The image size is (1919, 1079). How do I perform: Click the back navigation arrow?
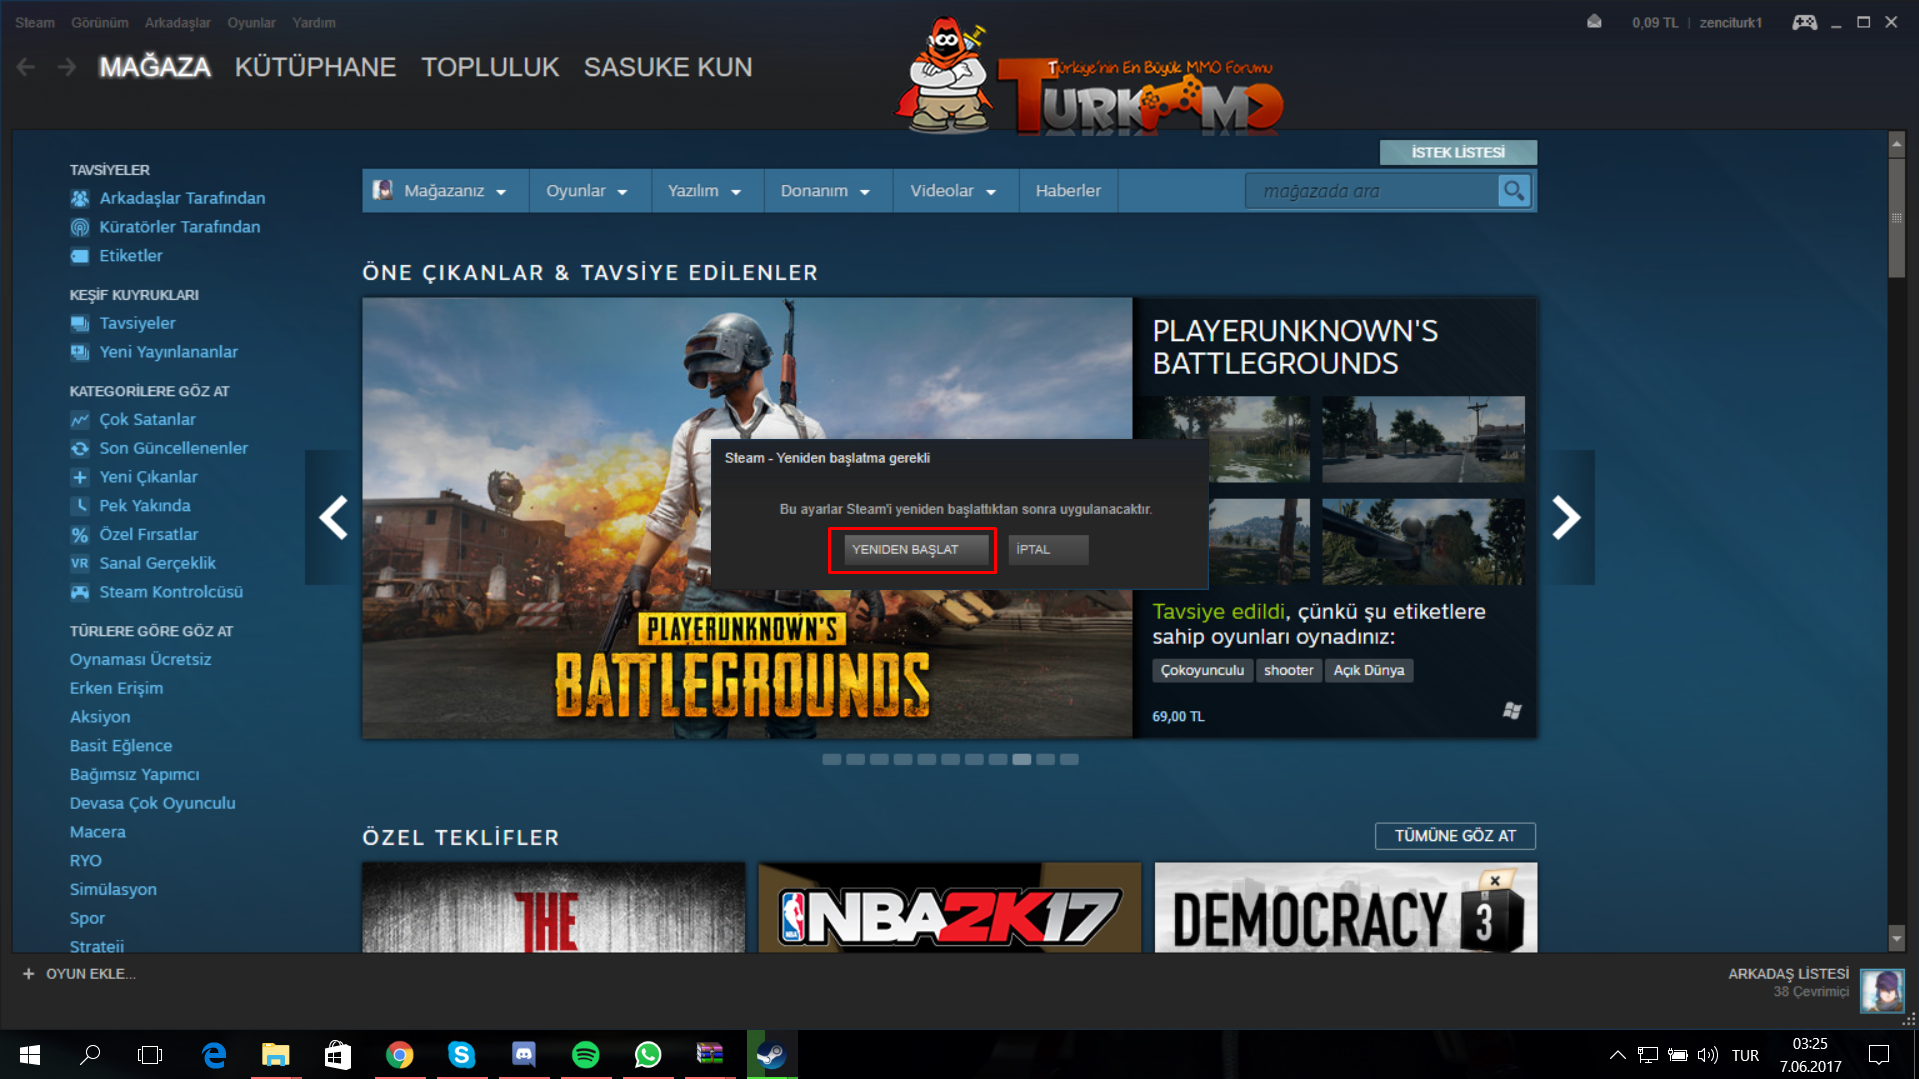26,67
